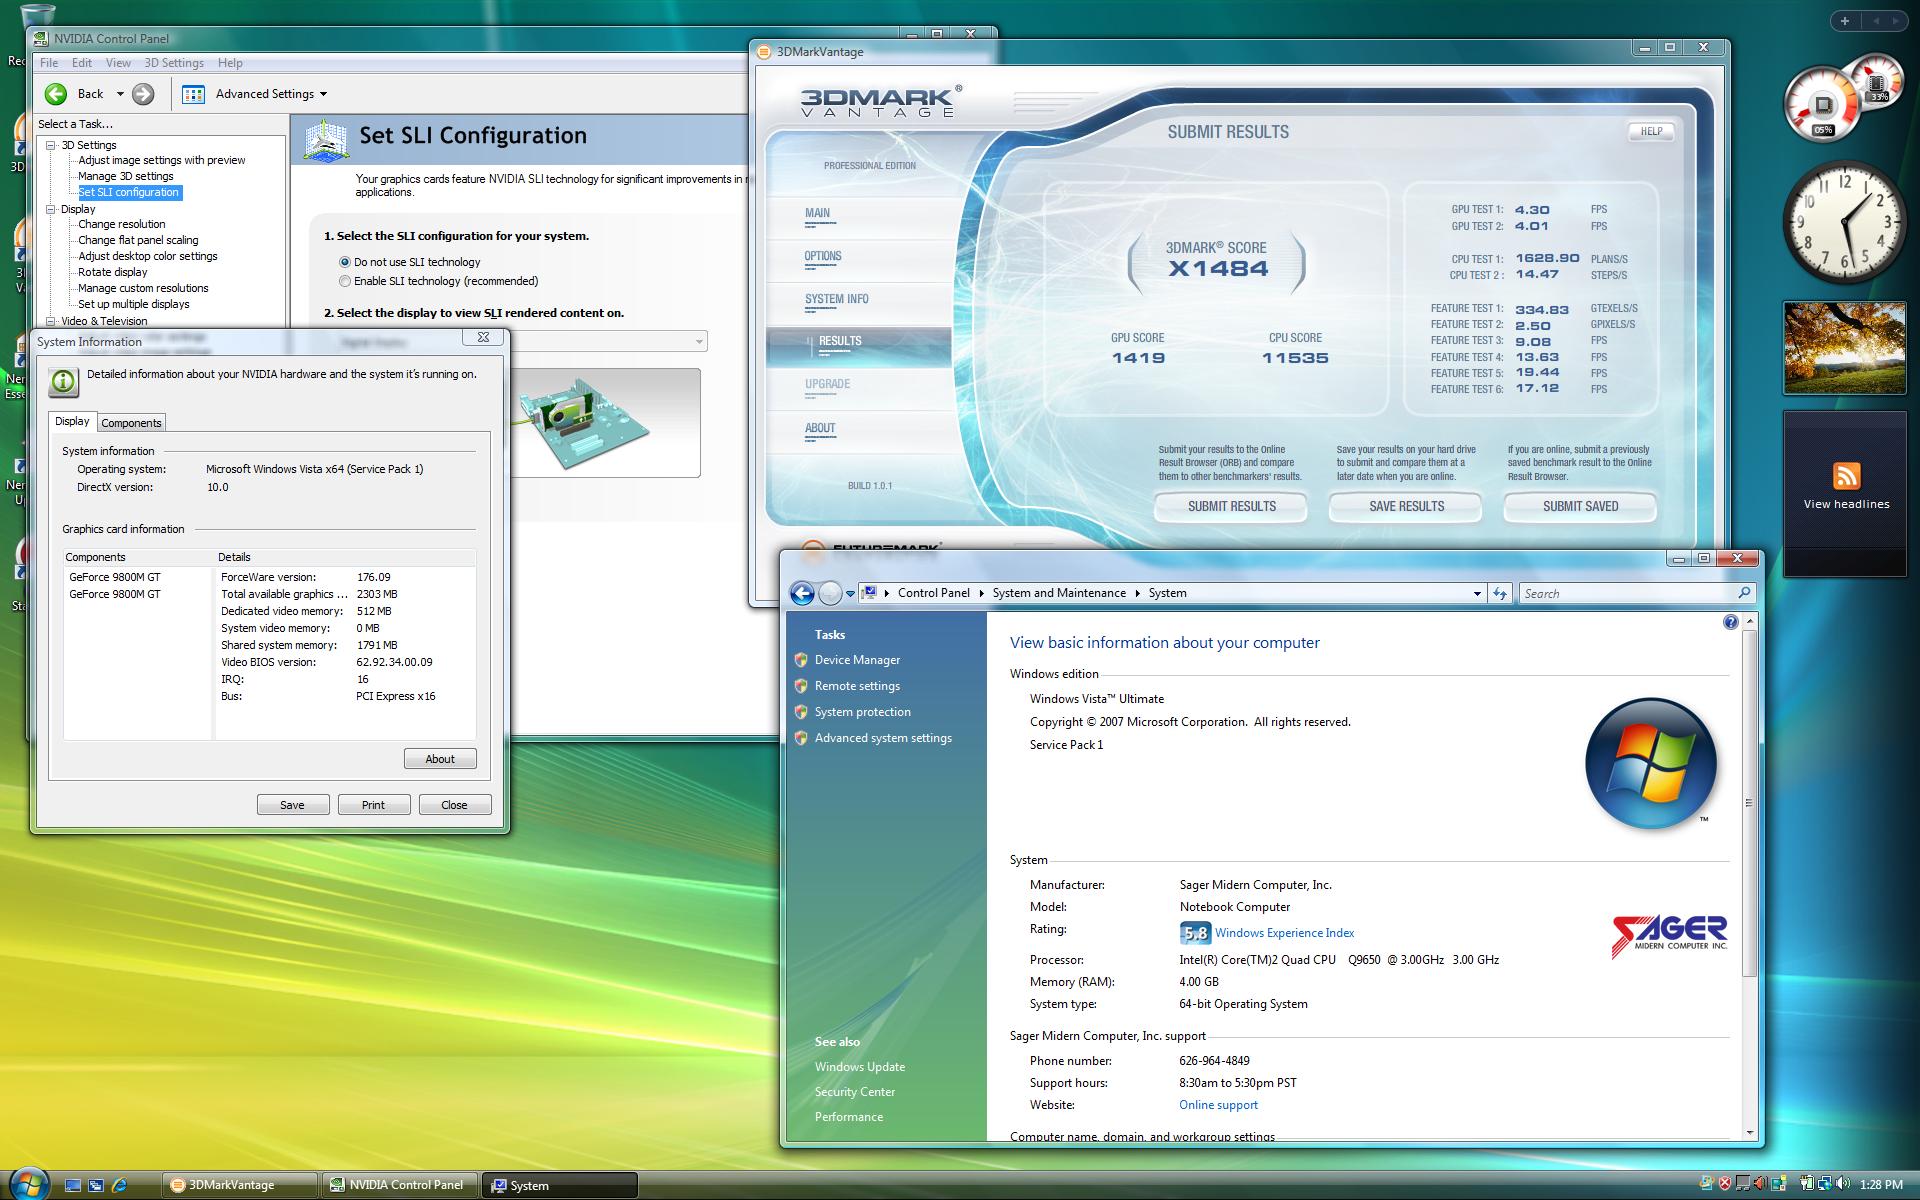1920x1200 pixels.
Task: Open Internet Explorer from quick launch
Action: click(120, 1185)
